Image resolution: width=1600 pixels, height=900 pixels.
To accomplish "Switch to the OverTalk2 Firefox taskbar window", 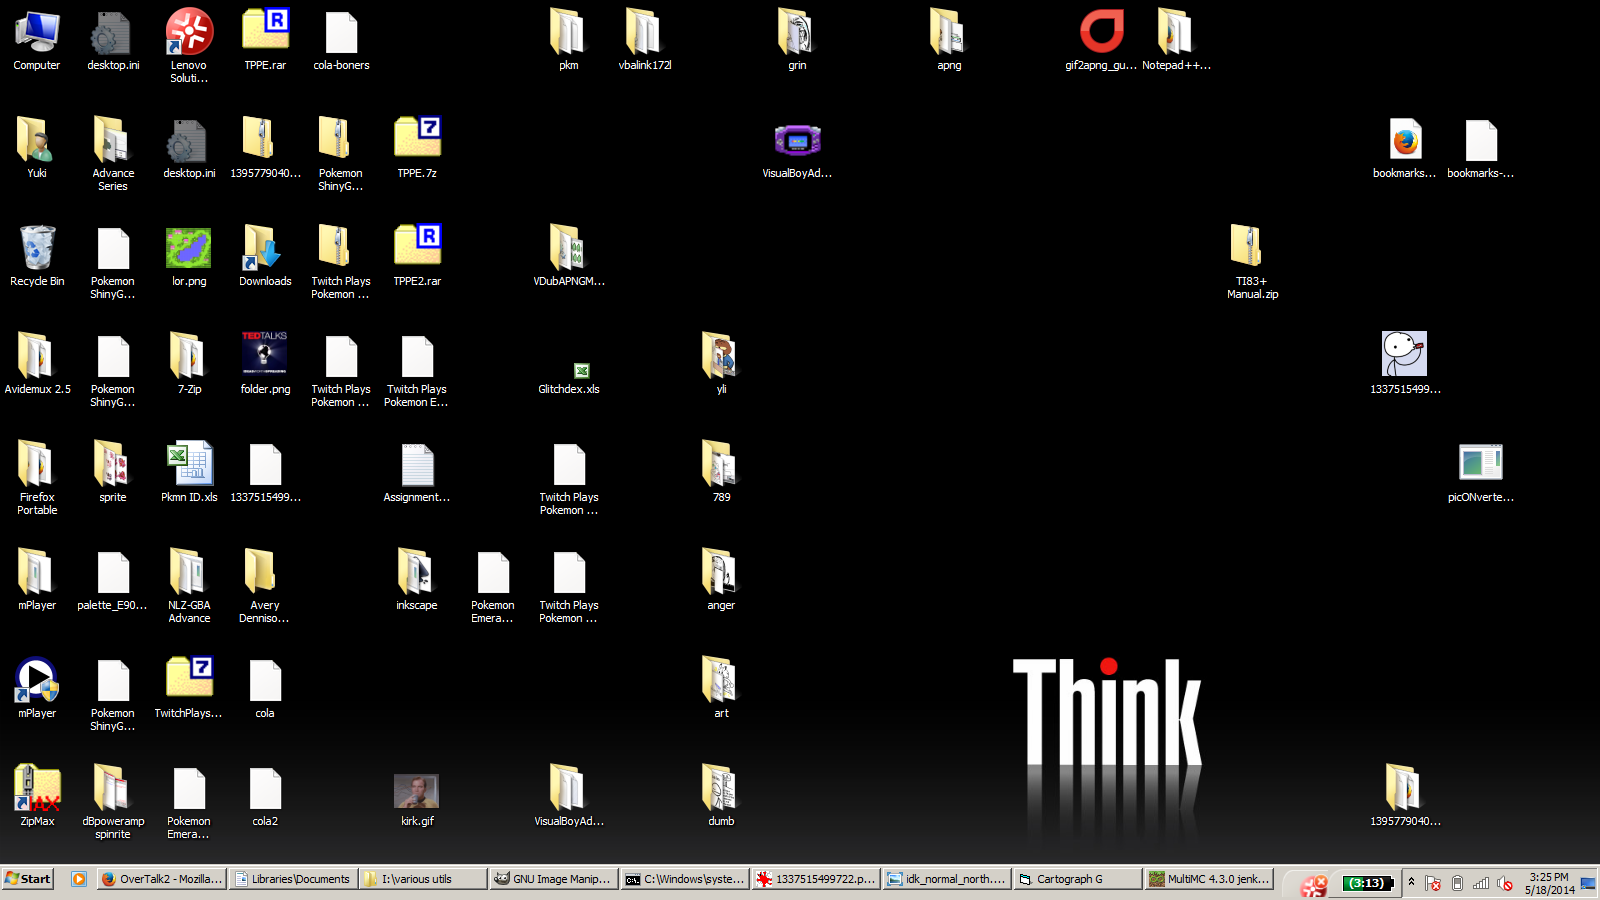I will [160, 879].
